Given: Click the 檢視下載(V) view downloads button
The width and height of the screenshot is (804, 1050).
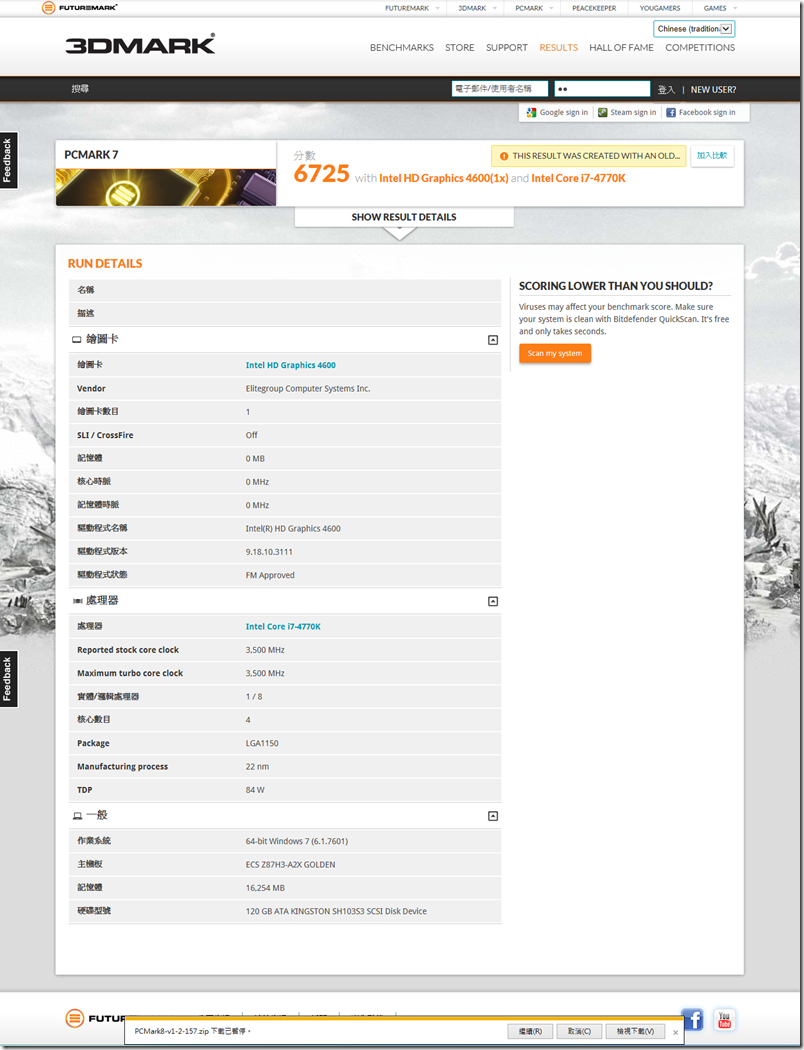Looking at the screenshot, I should [x=635, y=1031].
